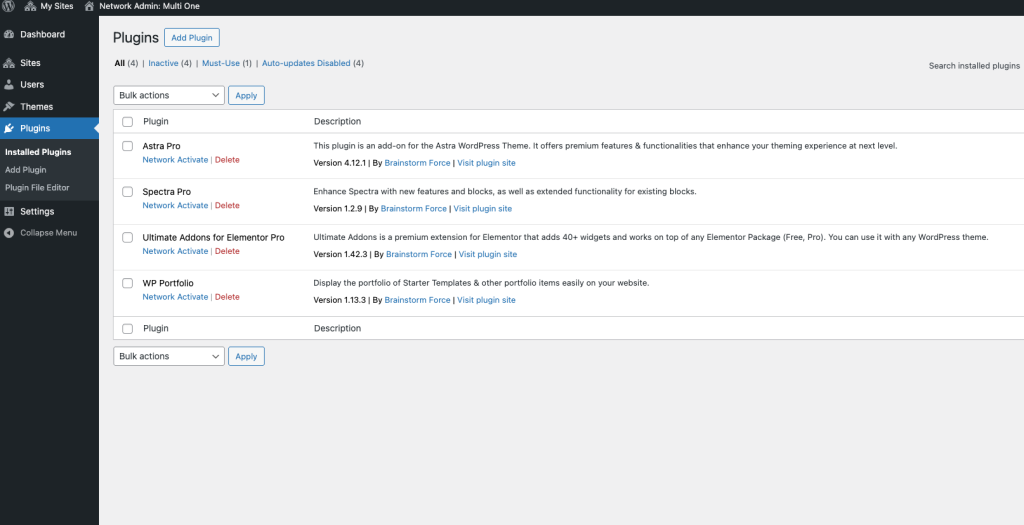Select Installed Plugins submenu item
This screenshot has width=1024, height=525.
pos(38,152)
